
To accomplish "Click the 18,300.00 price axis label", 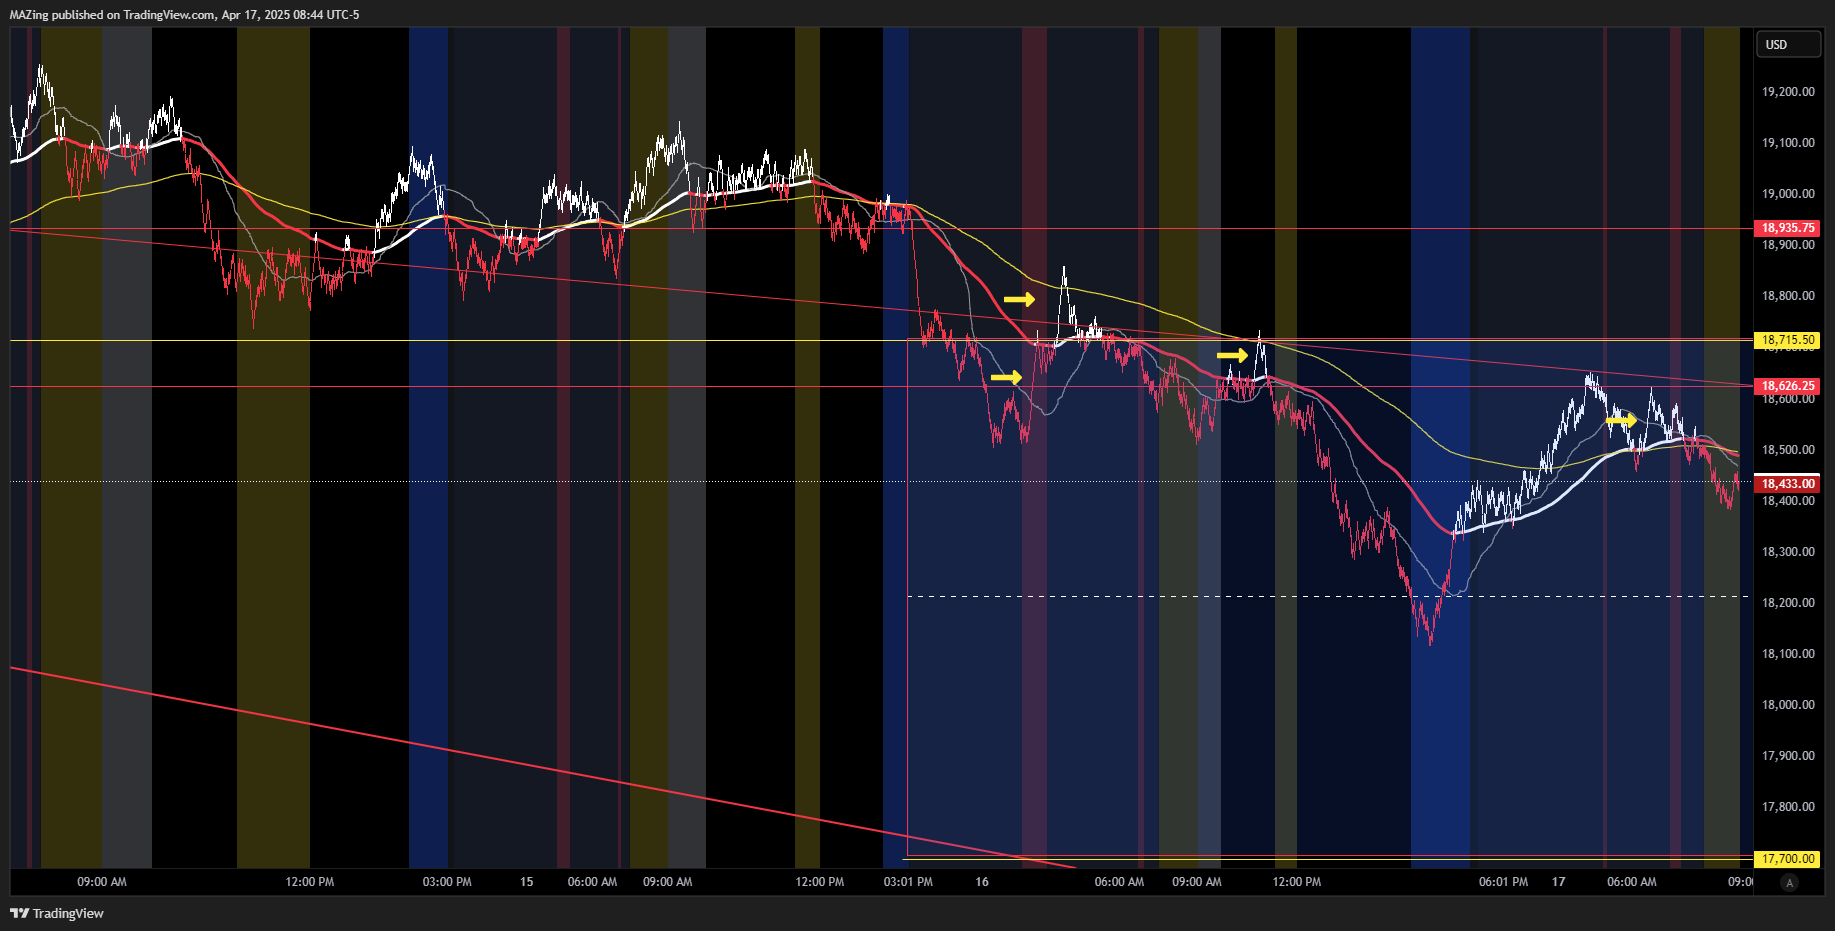I will [x=1788, y=552].
